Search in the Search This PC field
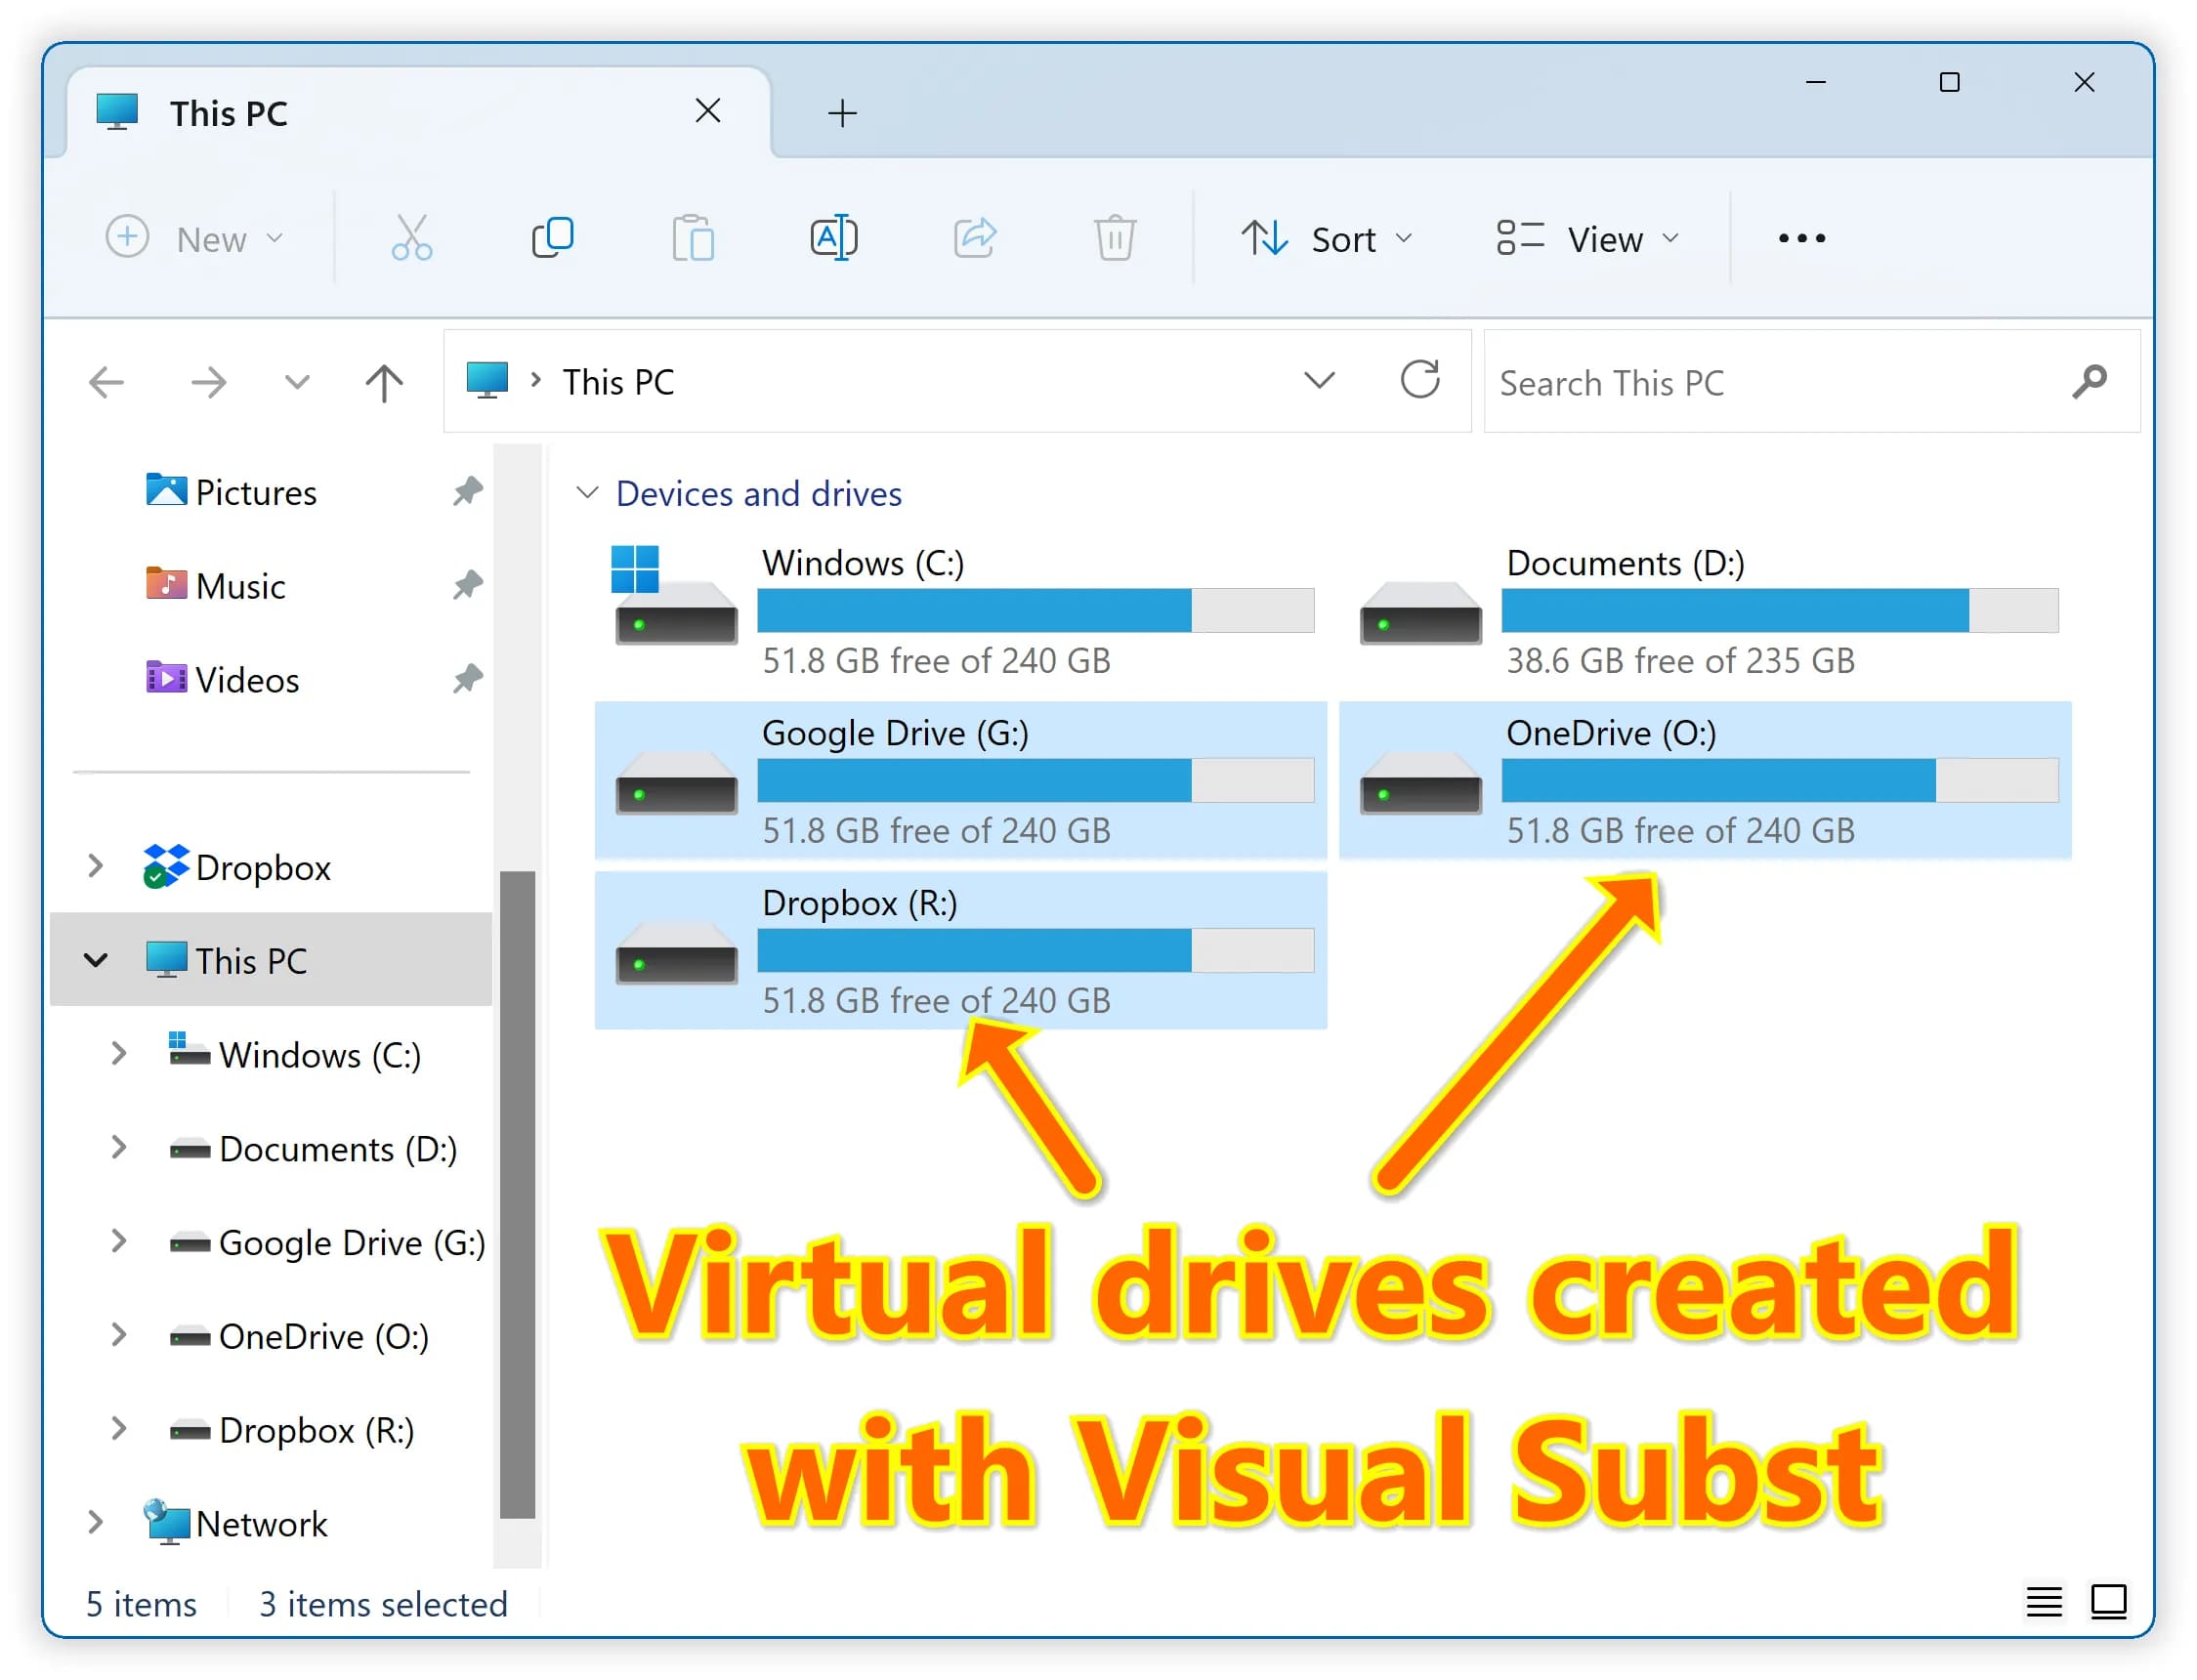The height and width of the screenshot is (1680, 2197). tap(1773, 381)
